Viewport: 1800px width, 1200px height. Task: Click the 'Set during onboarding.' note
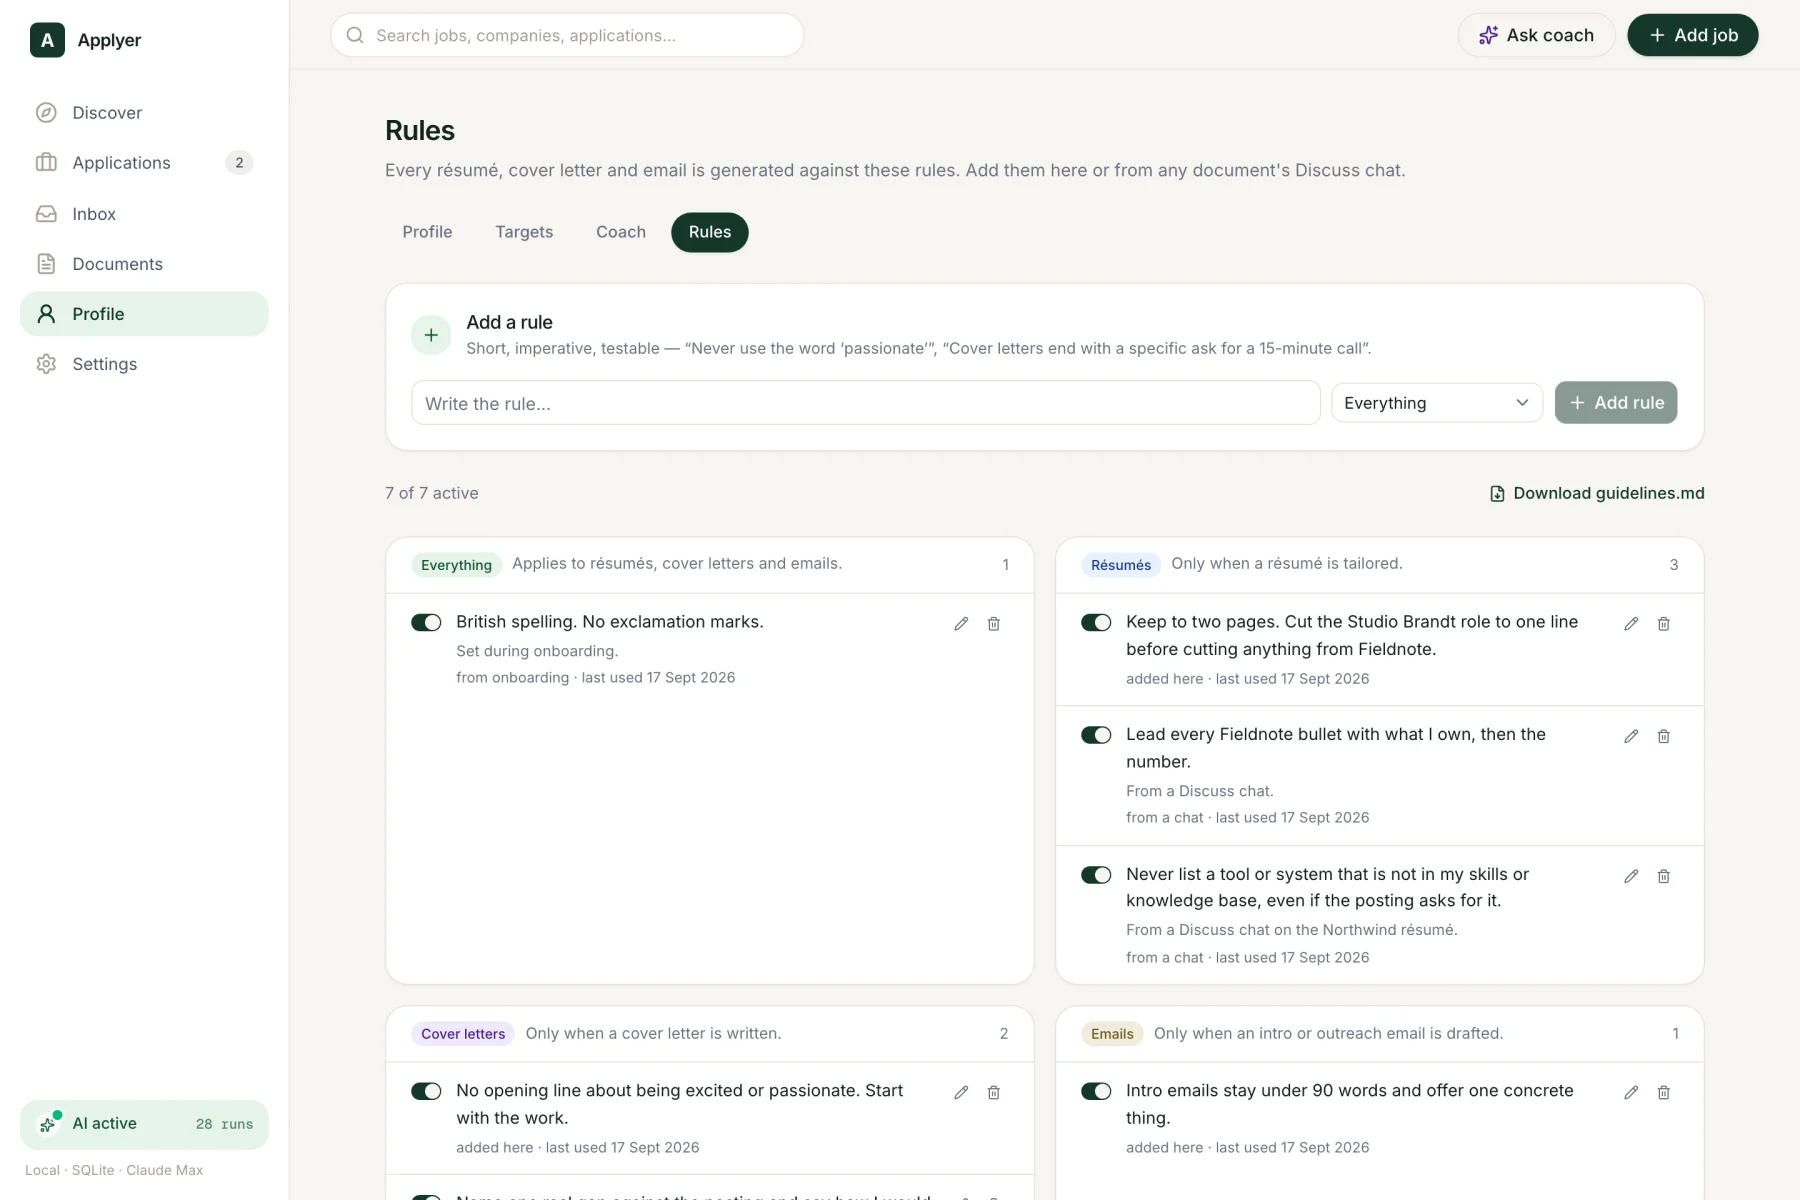(537, 651)
